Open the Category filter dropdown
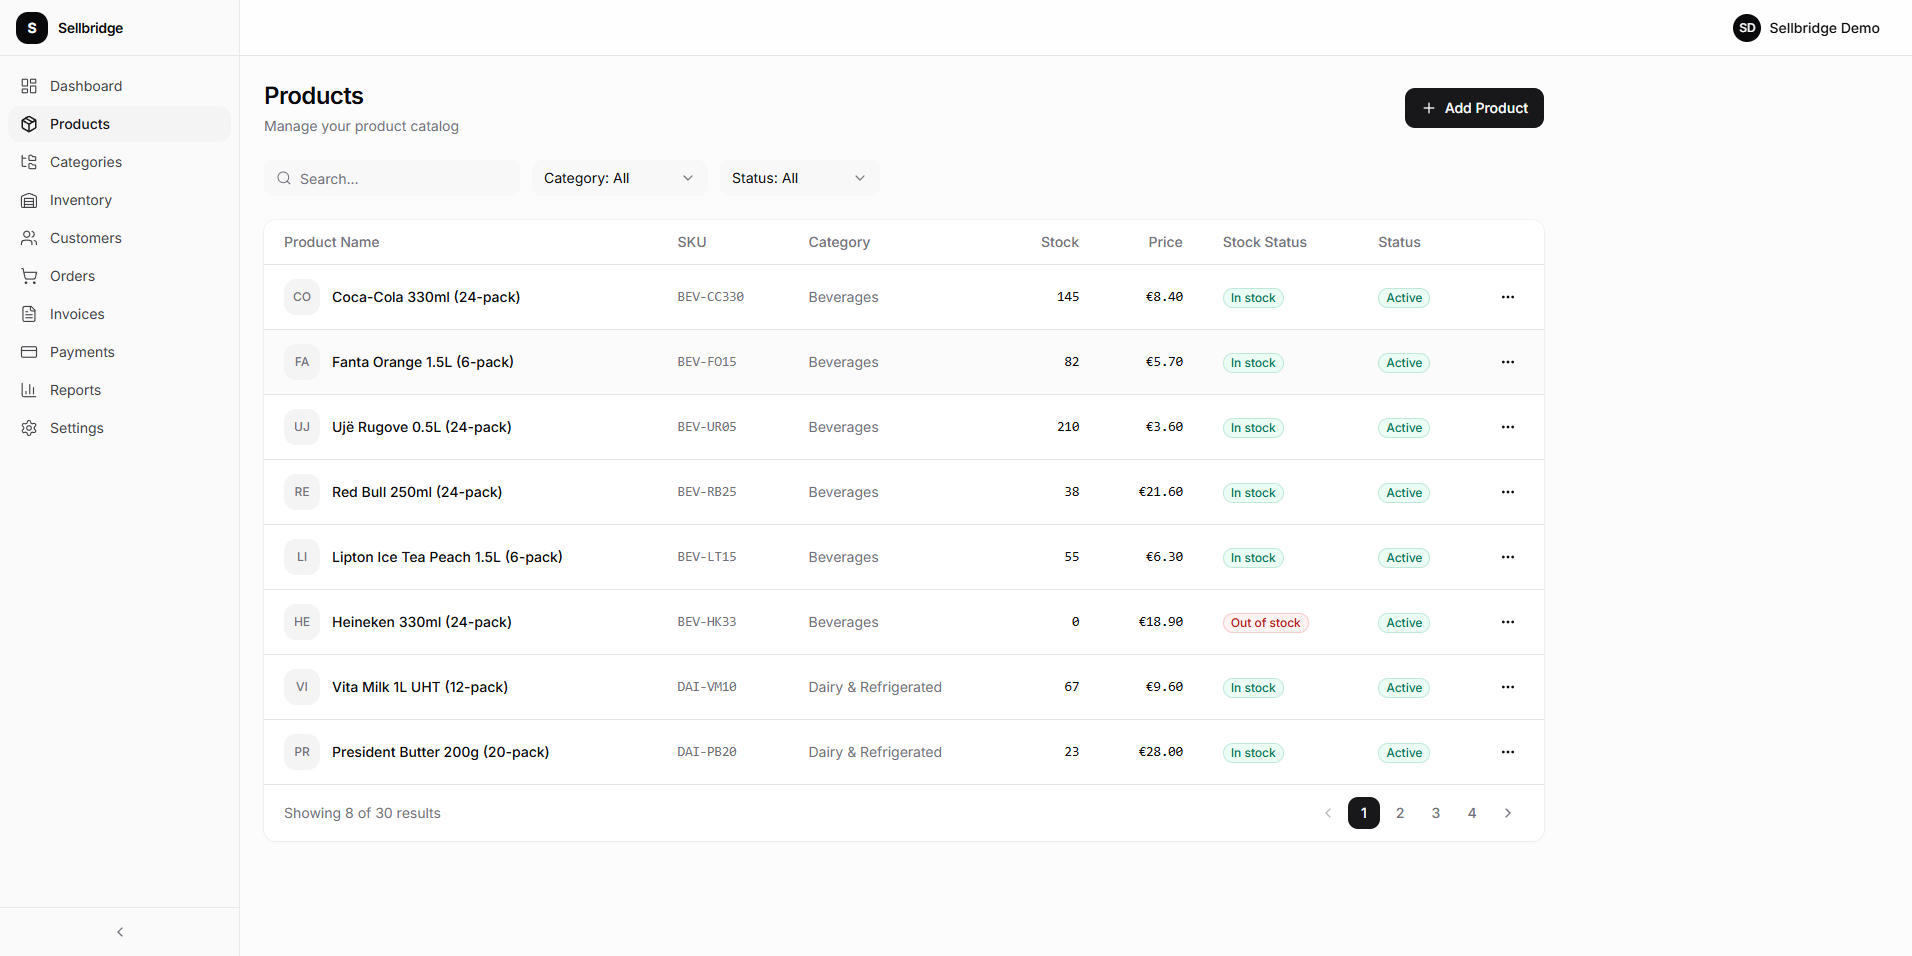 (x=618, y=178)
